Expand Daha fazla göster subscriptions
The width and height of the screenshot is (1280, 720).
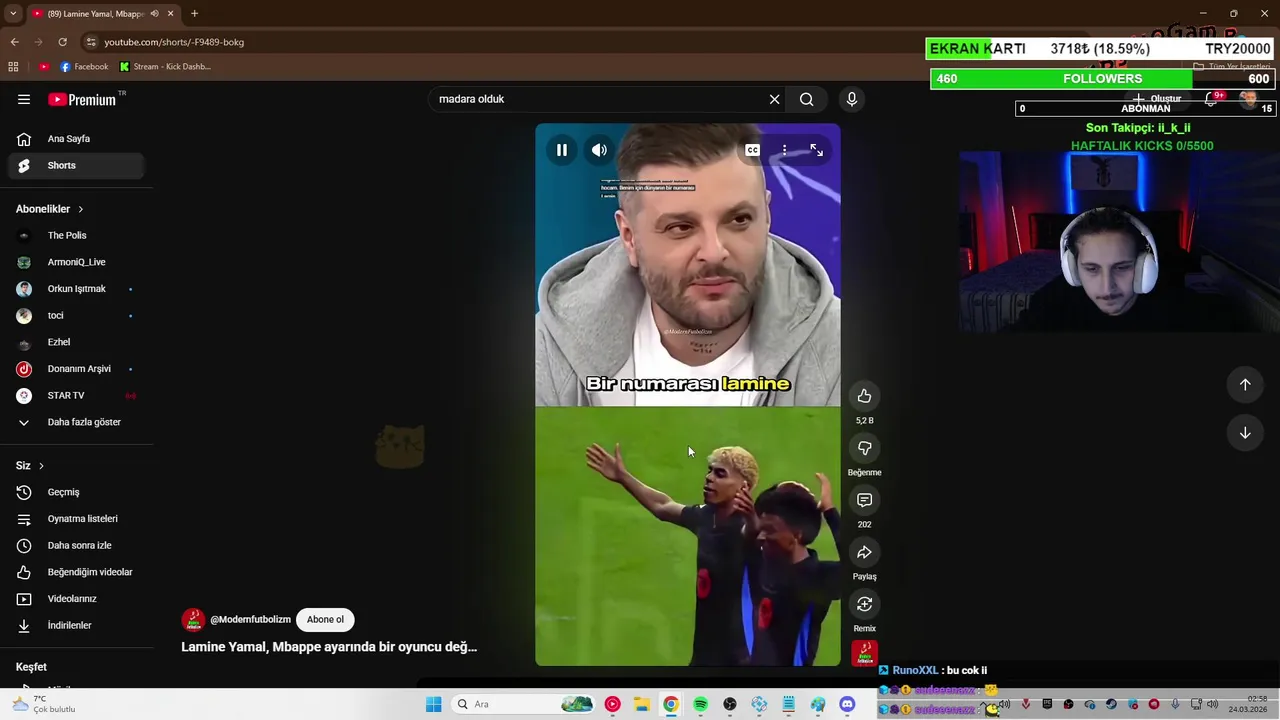(x=76, y=422)
